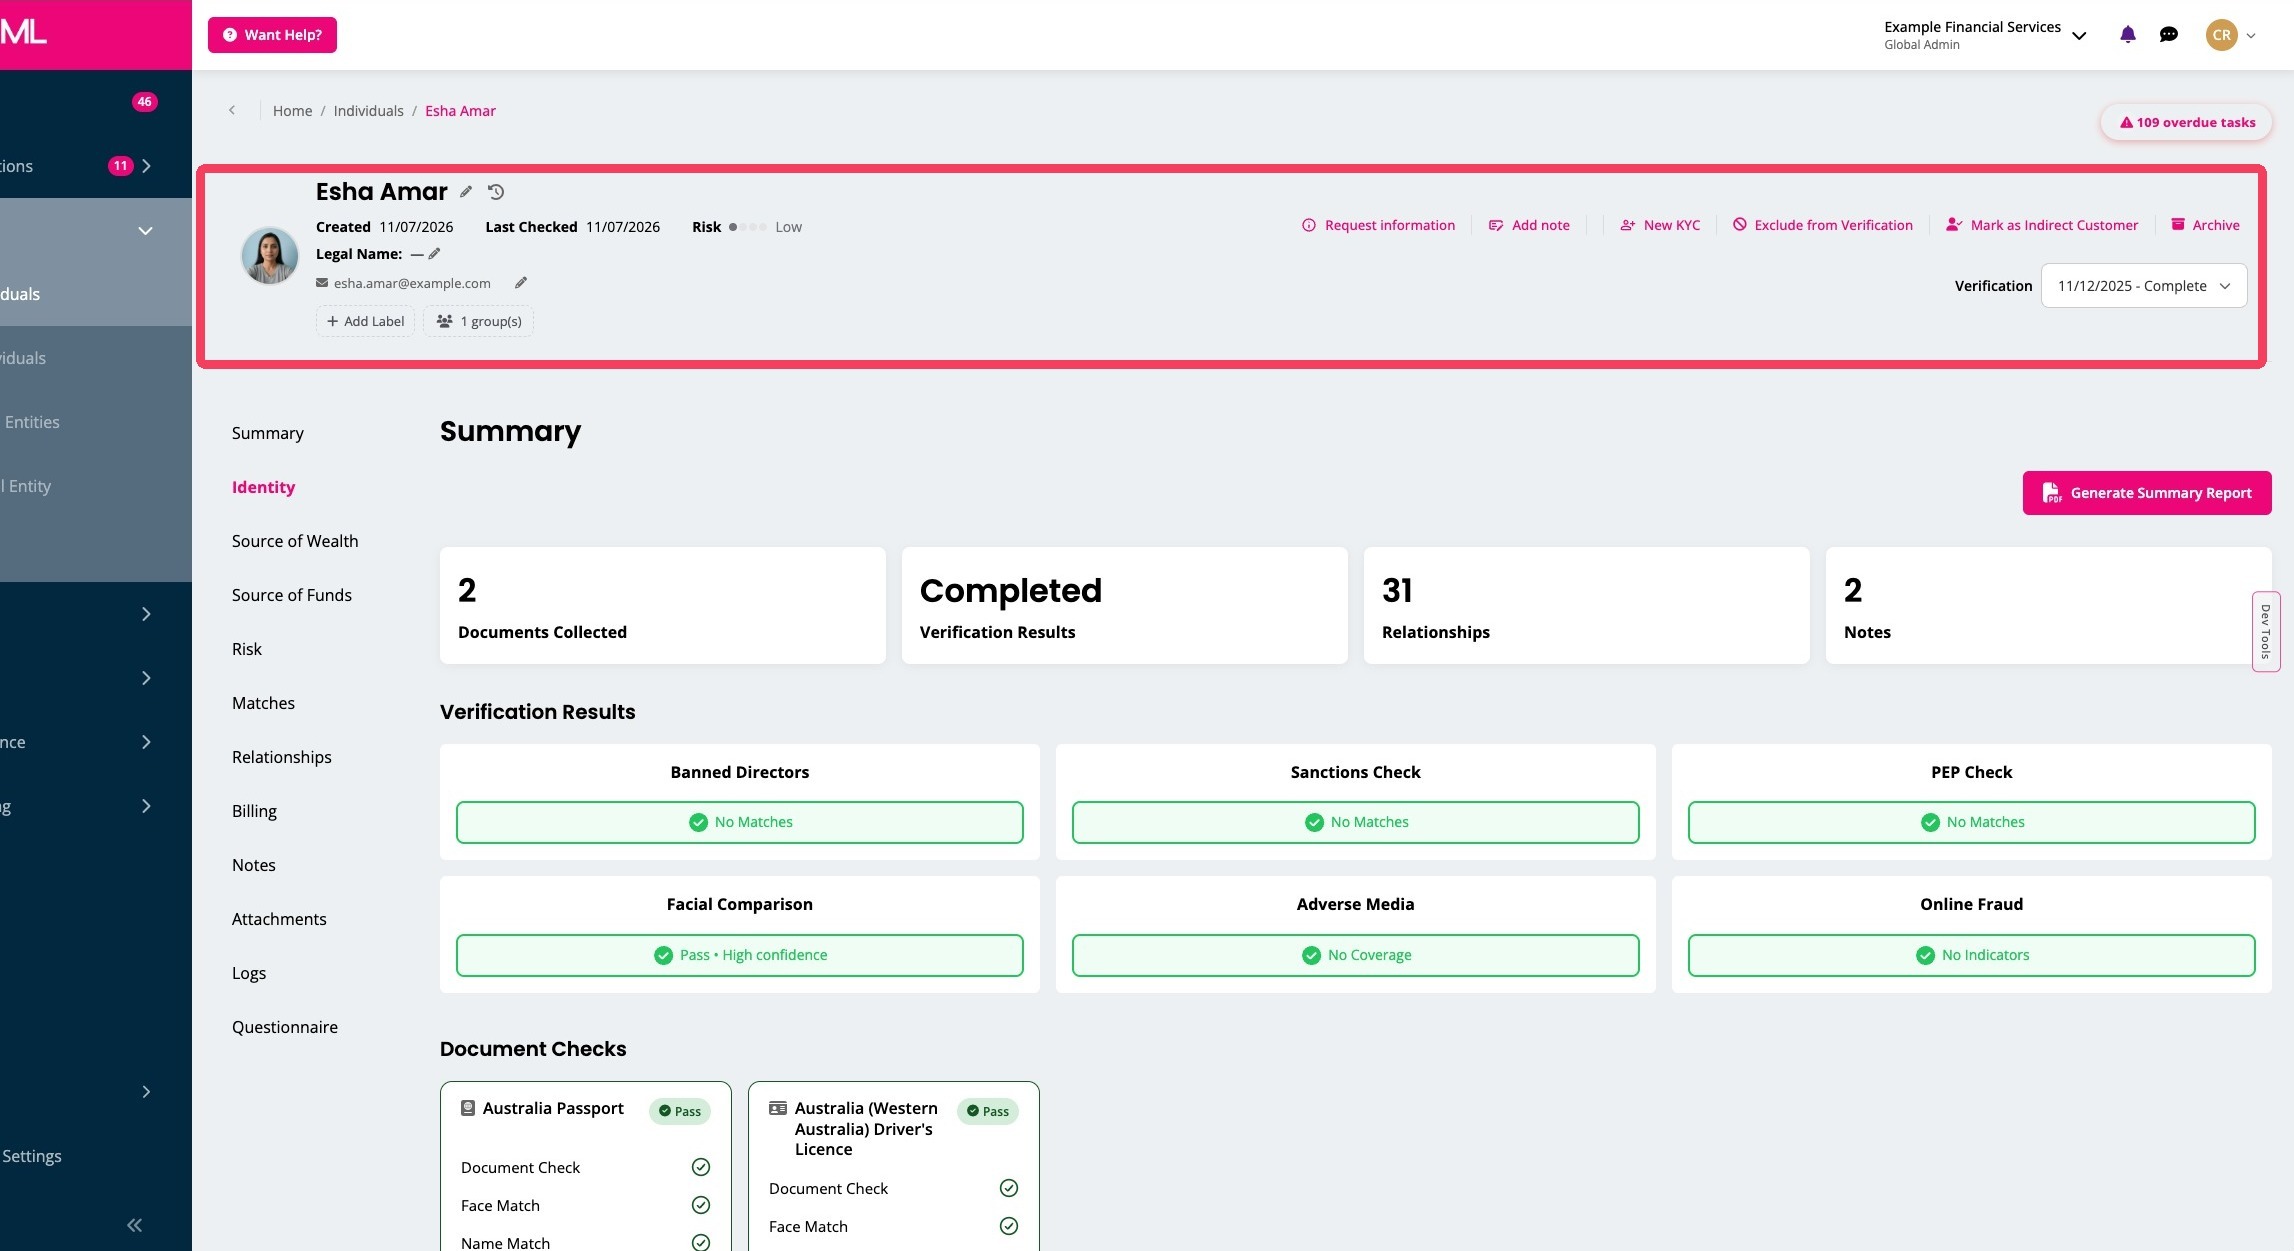Open history icon next to Esha Amar
This screenshot has height=1251, width=2294.
click(496, 192)
